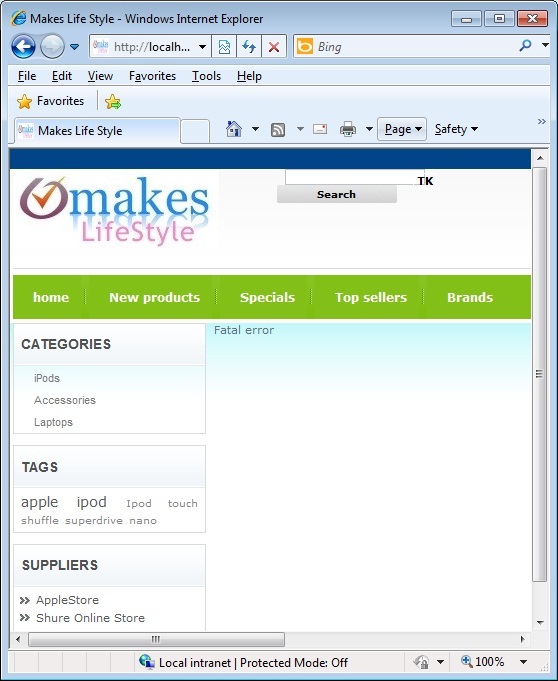Click the RSS feeds icon
Screen dimensions: 558x681
point(278,129)
